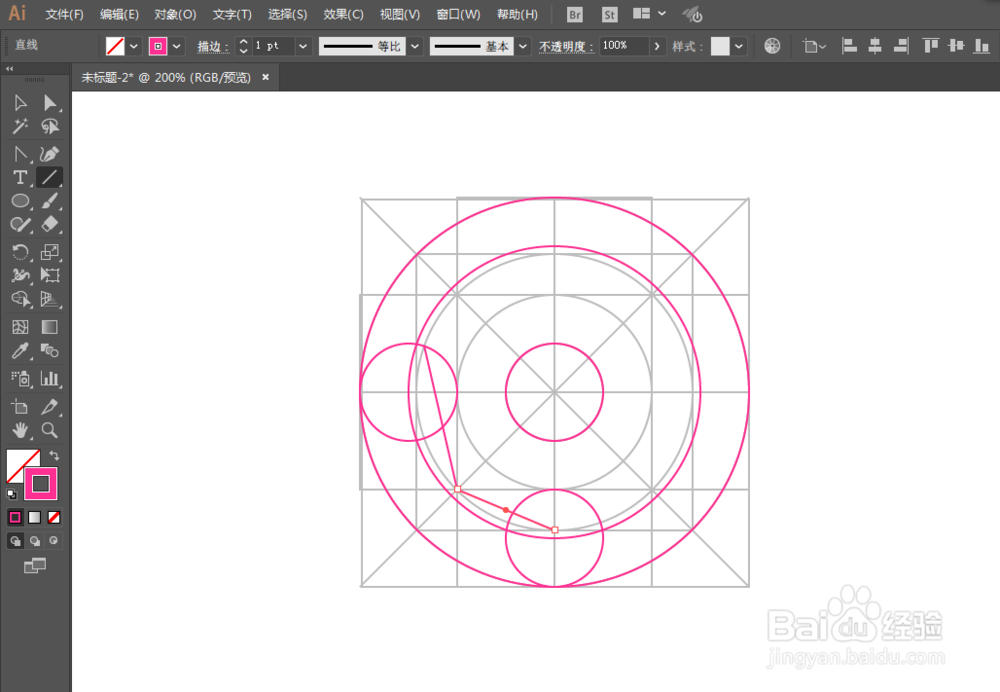Viewport: 1000px width, 692px height.
Task: Set stroke color to None
Action: click(x=55, y=517)
